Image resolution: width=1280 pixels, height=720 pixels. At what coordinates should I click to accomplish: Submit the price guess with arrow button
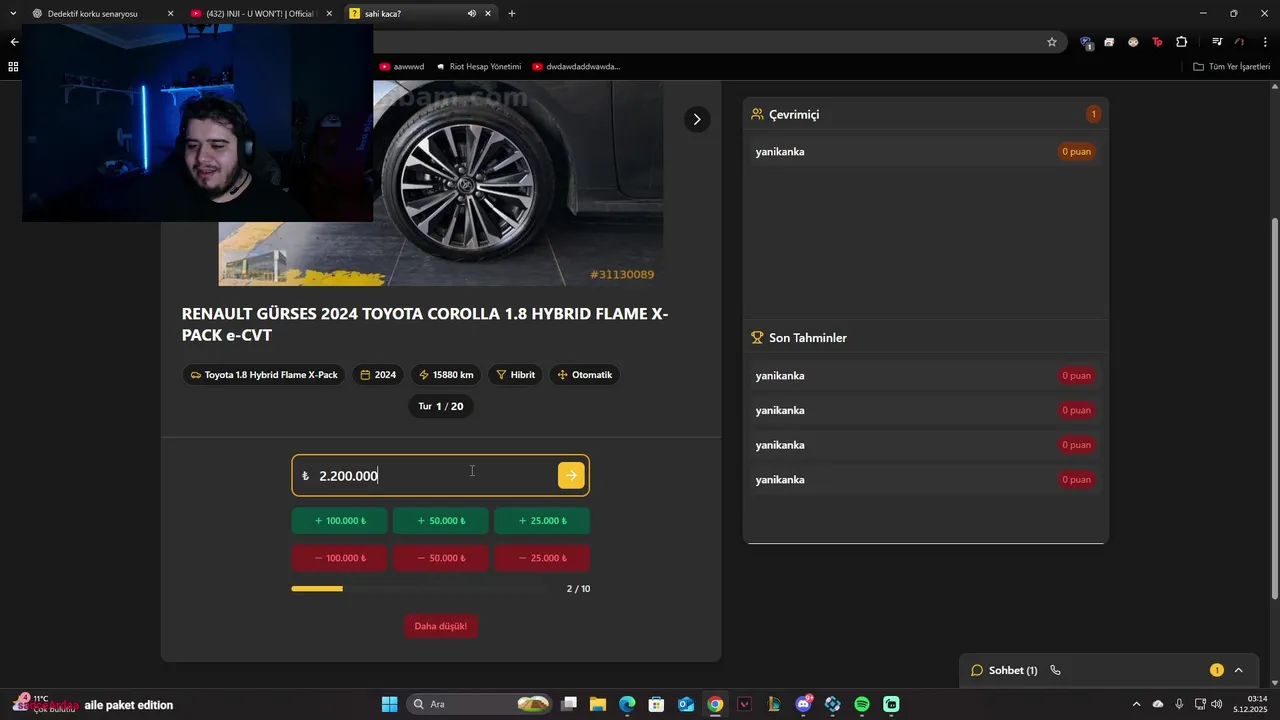571,476
